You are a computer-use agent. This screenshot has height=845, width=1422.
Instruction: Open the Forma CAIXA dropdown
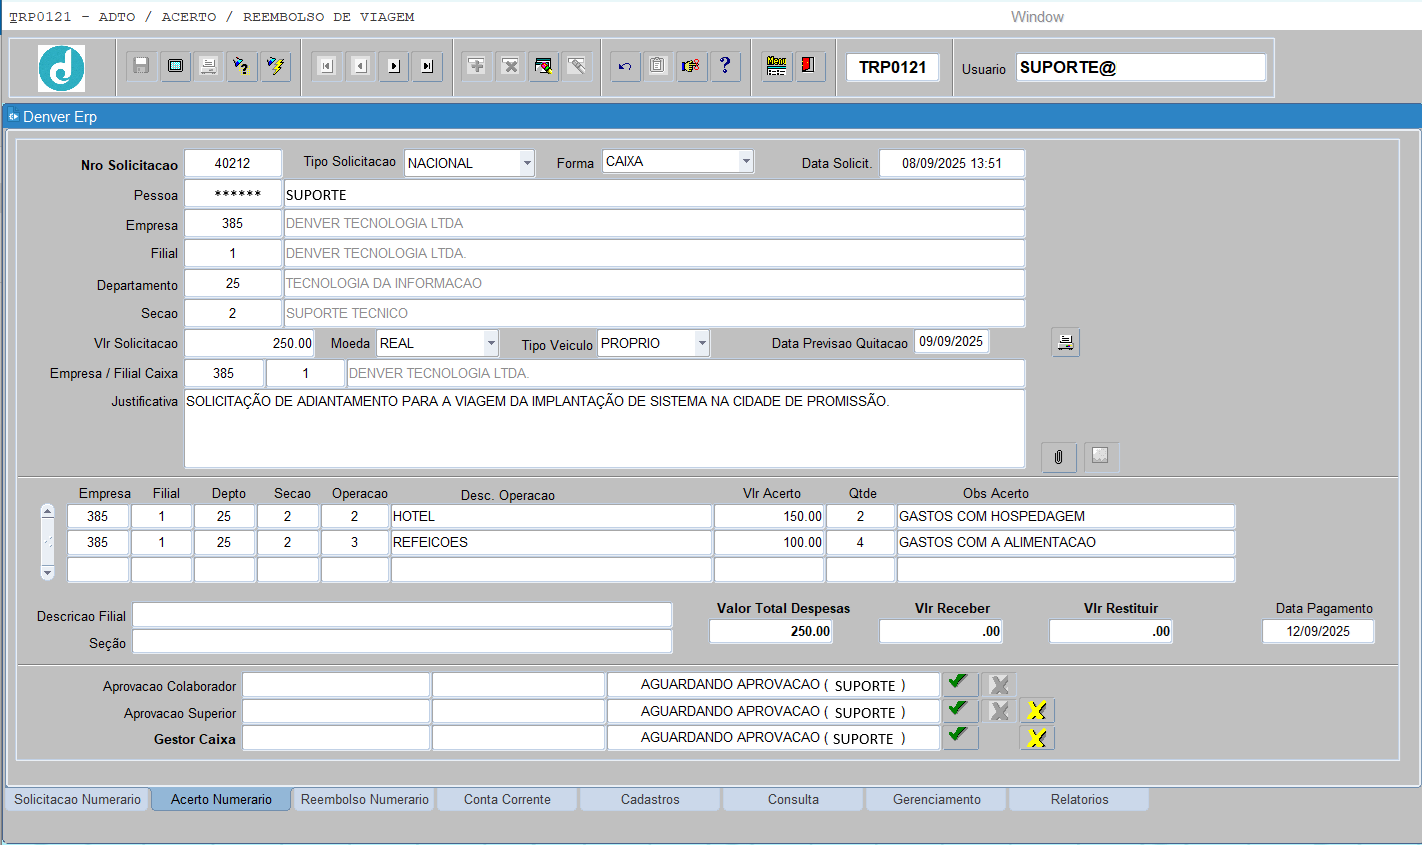[746, 161]
